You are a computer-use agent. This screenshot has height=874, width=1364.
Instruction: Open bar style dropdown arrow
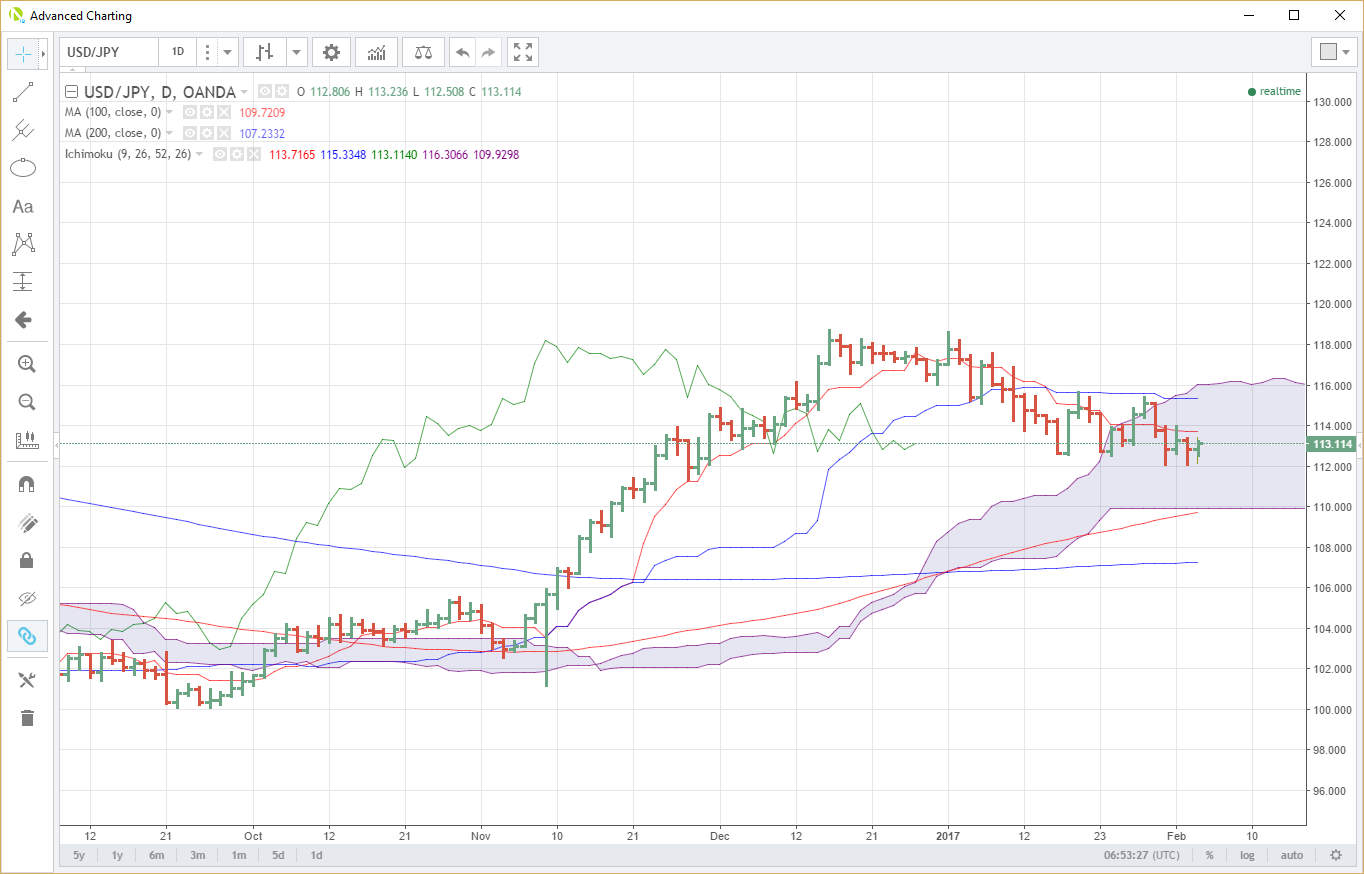click(297, 52)
